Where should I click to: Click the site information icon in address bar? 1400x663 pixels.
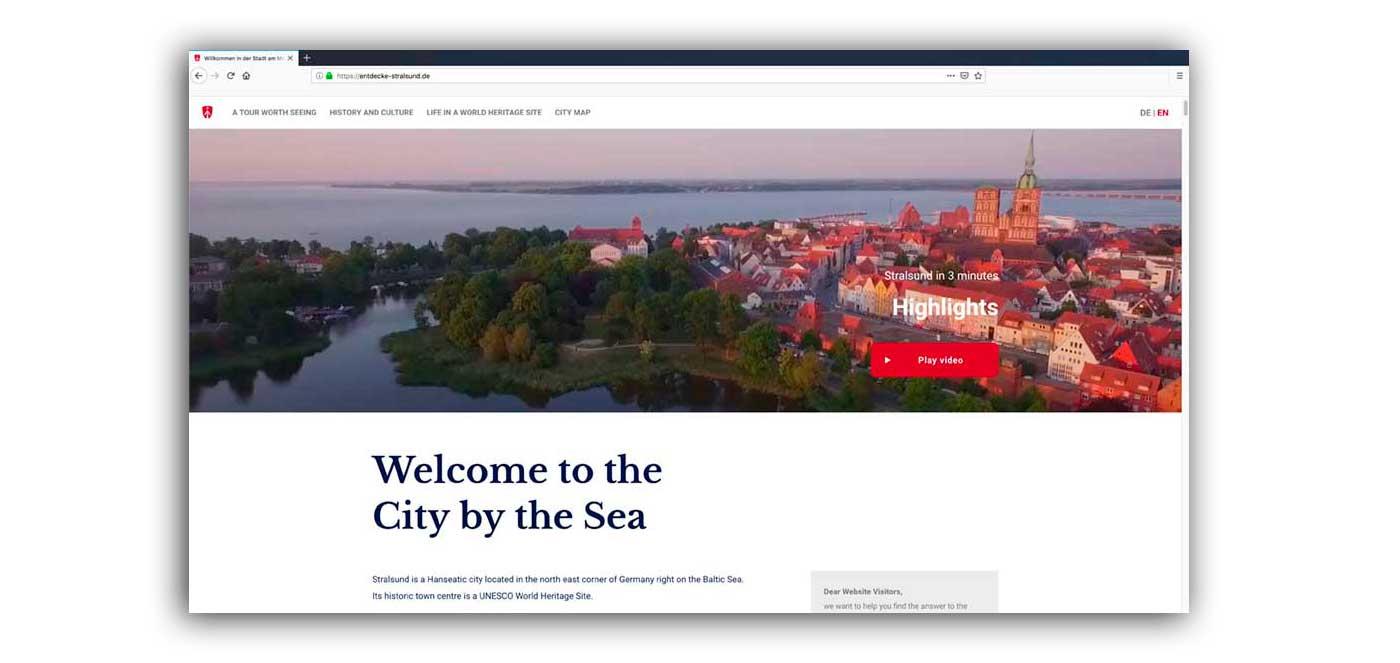pyautogui.click(x=319, y=76)
